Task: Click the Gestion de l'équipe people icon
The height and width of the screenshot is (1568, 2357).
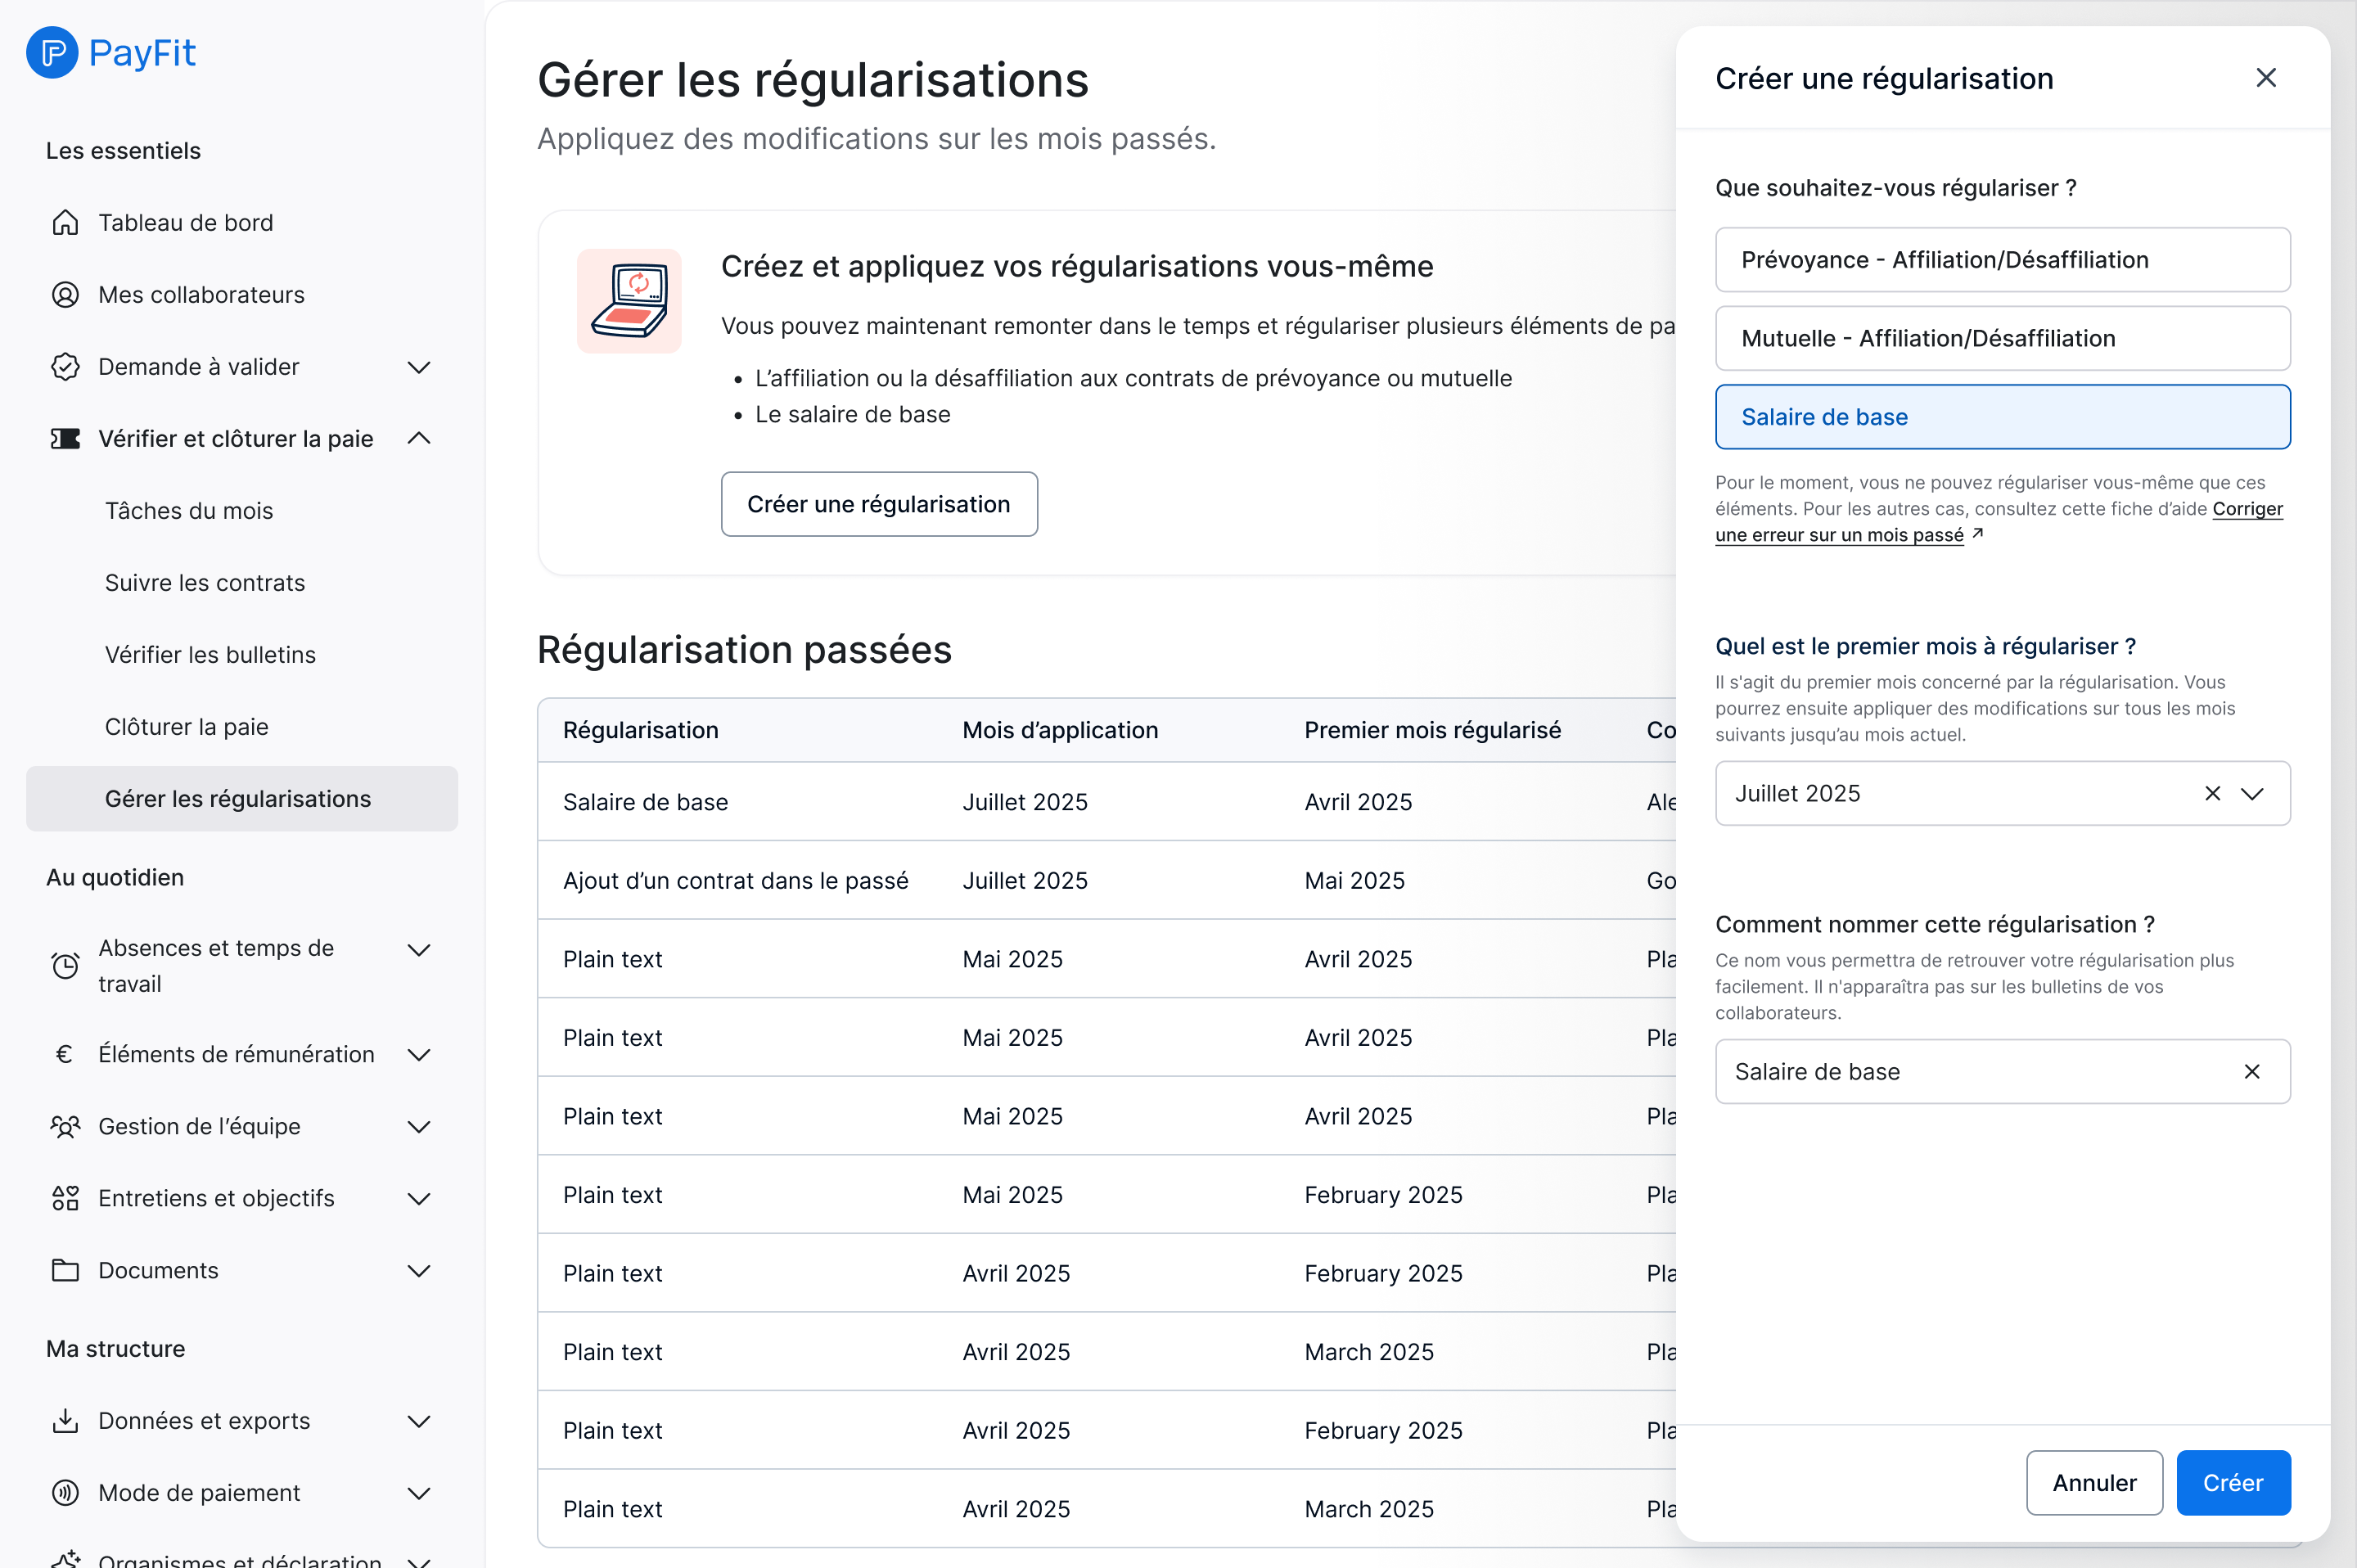Action: pyautogui.click(x=65, y=1126)
